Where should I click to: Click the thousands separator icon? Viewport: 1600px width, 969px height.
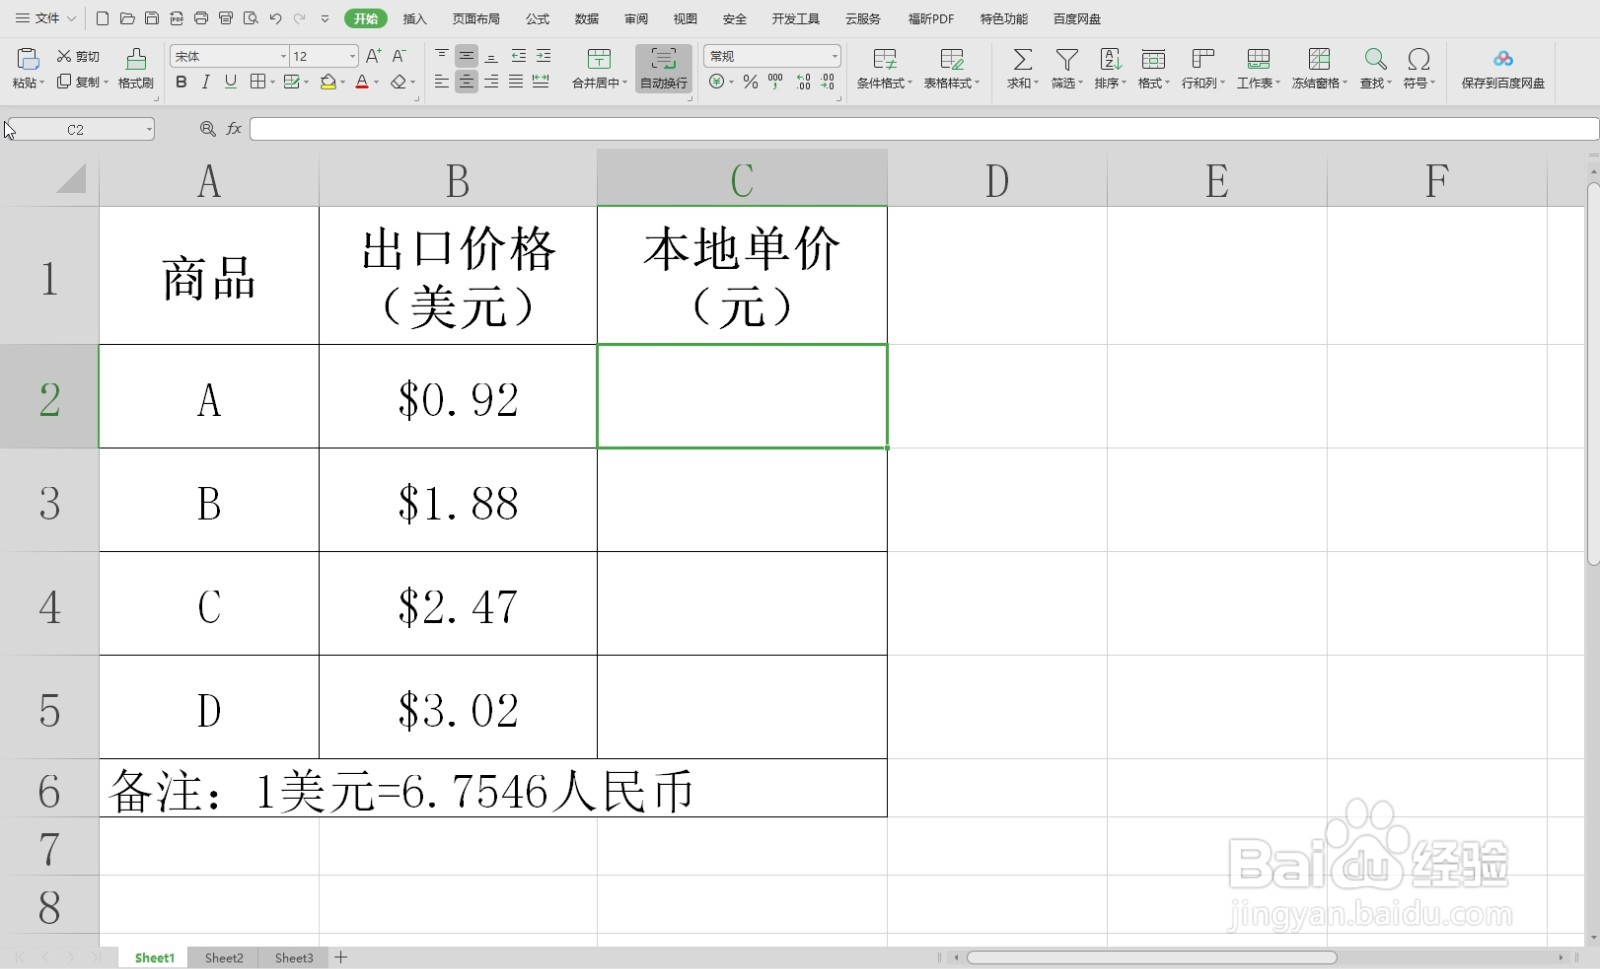tap(776, 82)
